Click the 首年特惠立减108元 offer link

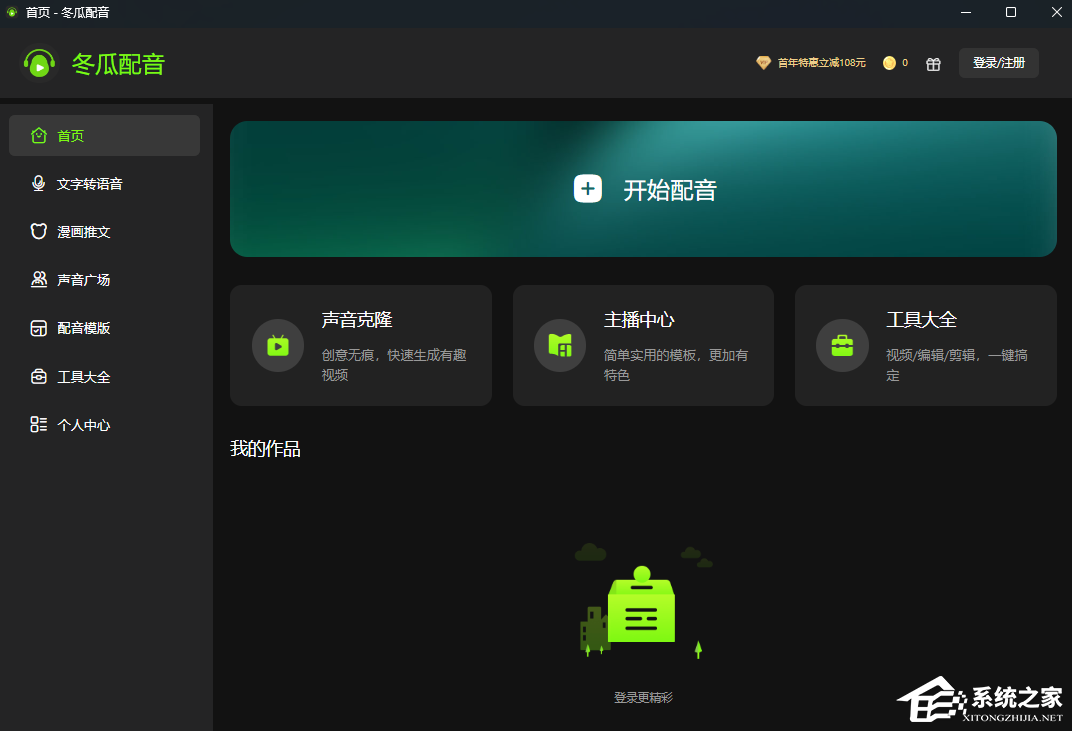822,63
